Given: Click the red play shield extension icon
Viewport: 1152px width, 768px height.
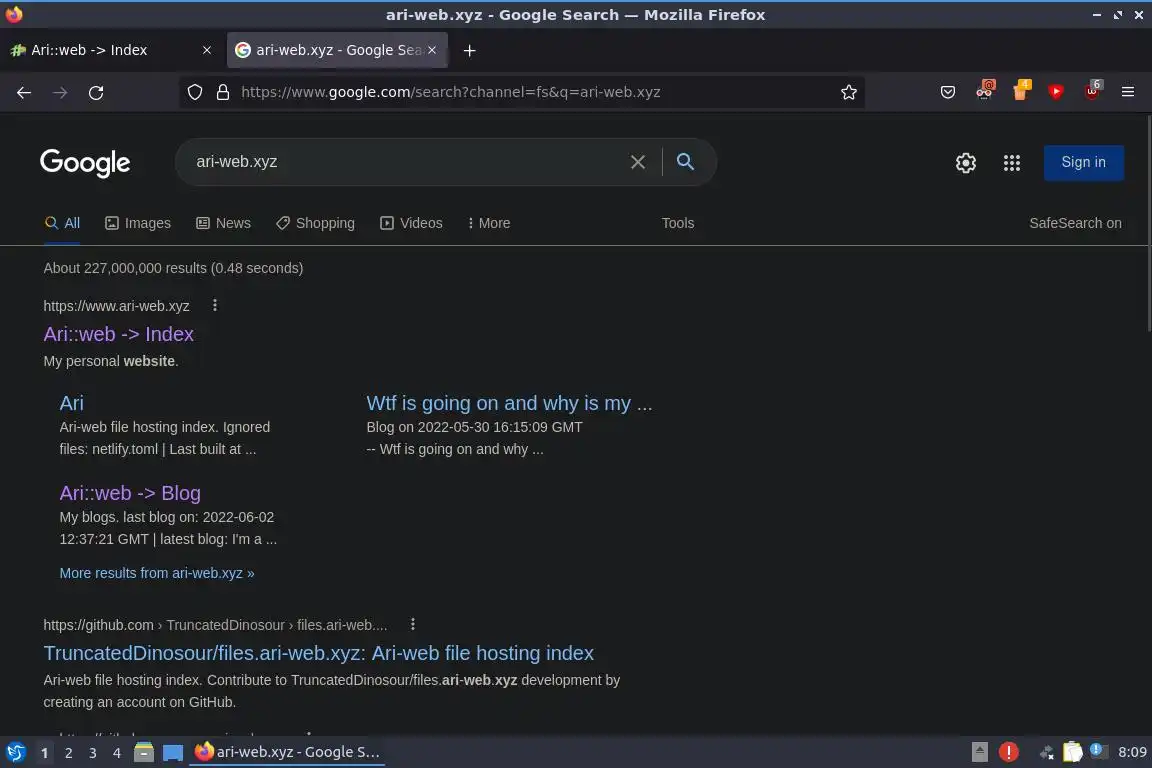Looking at the screenshot, I should click(x=1056, y=92).
